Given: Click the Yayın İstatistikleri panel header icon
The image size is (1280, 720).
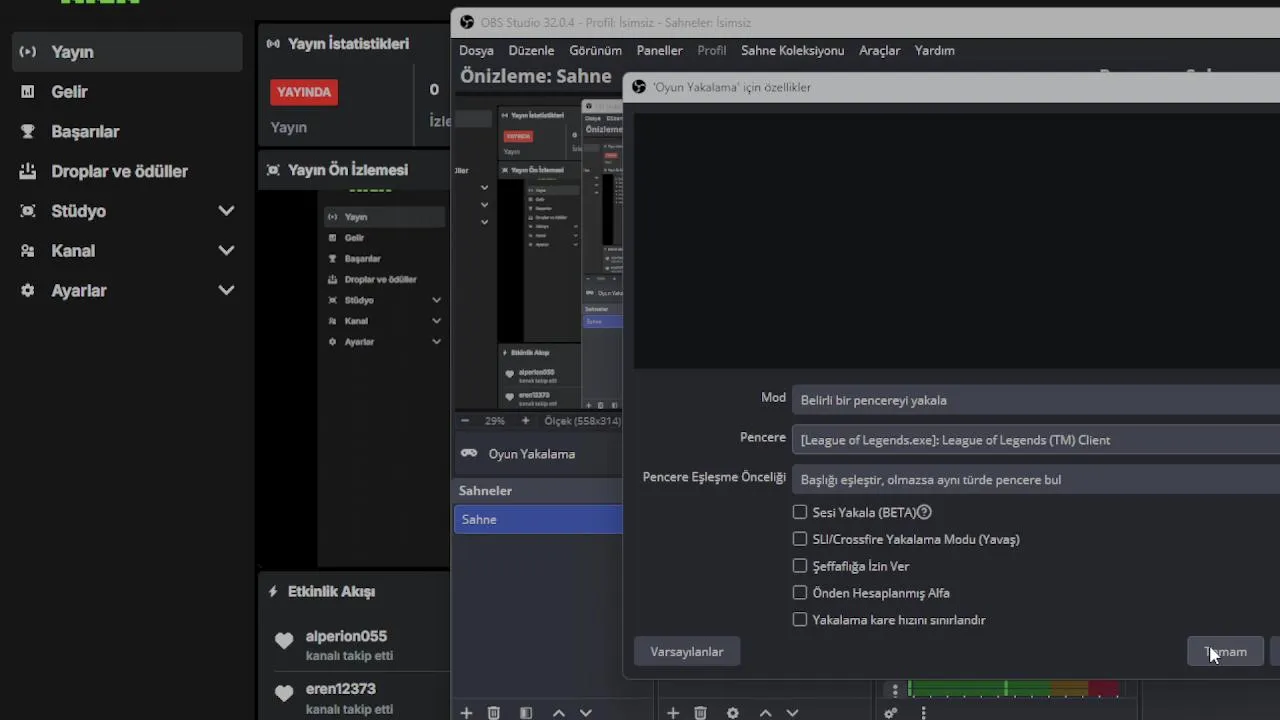Looking at the screenshot, I should [273, 44].
